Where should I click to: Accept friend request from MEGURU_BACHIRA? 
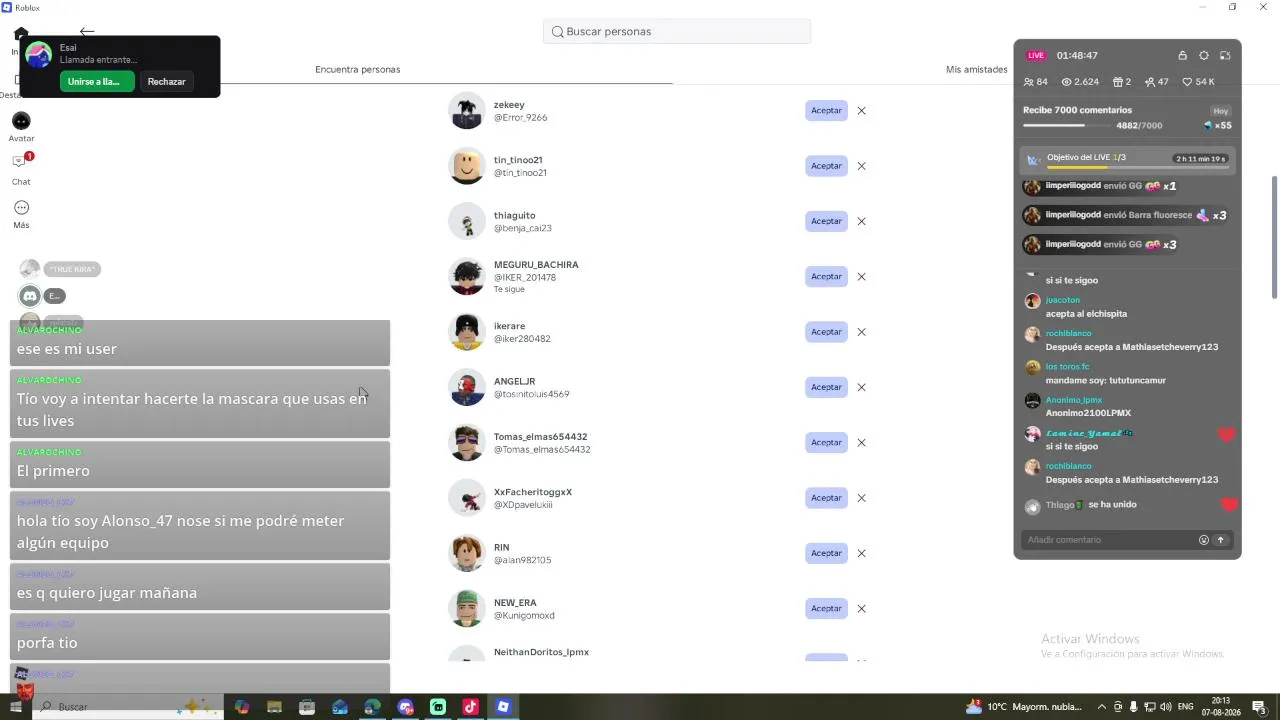coord(826,277)
